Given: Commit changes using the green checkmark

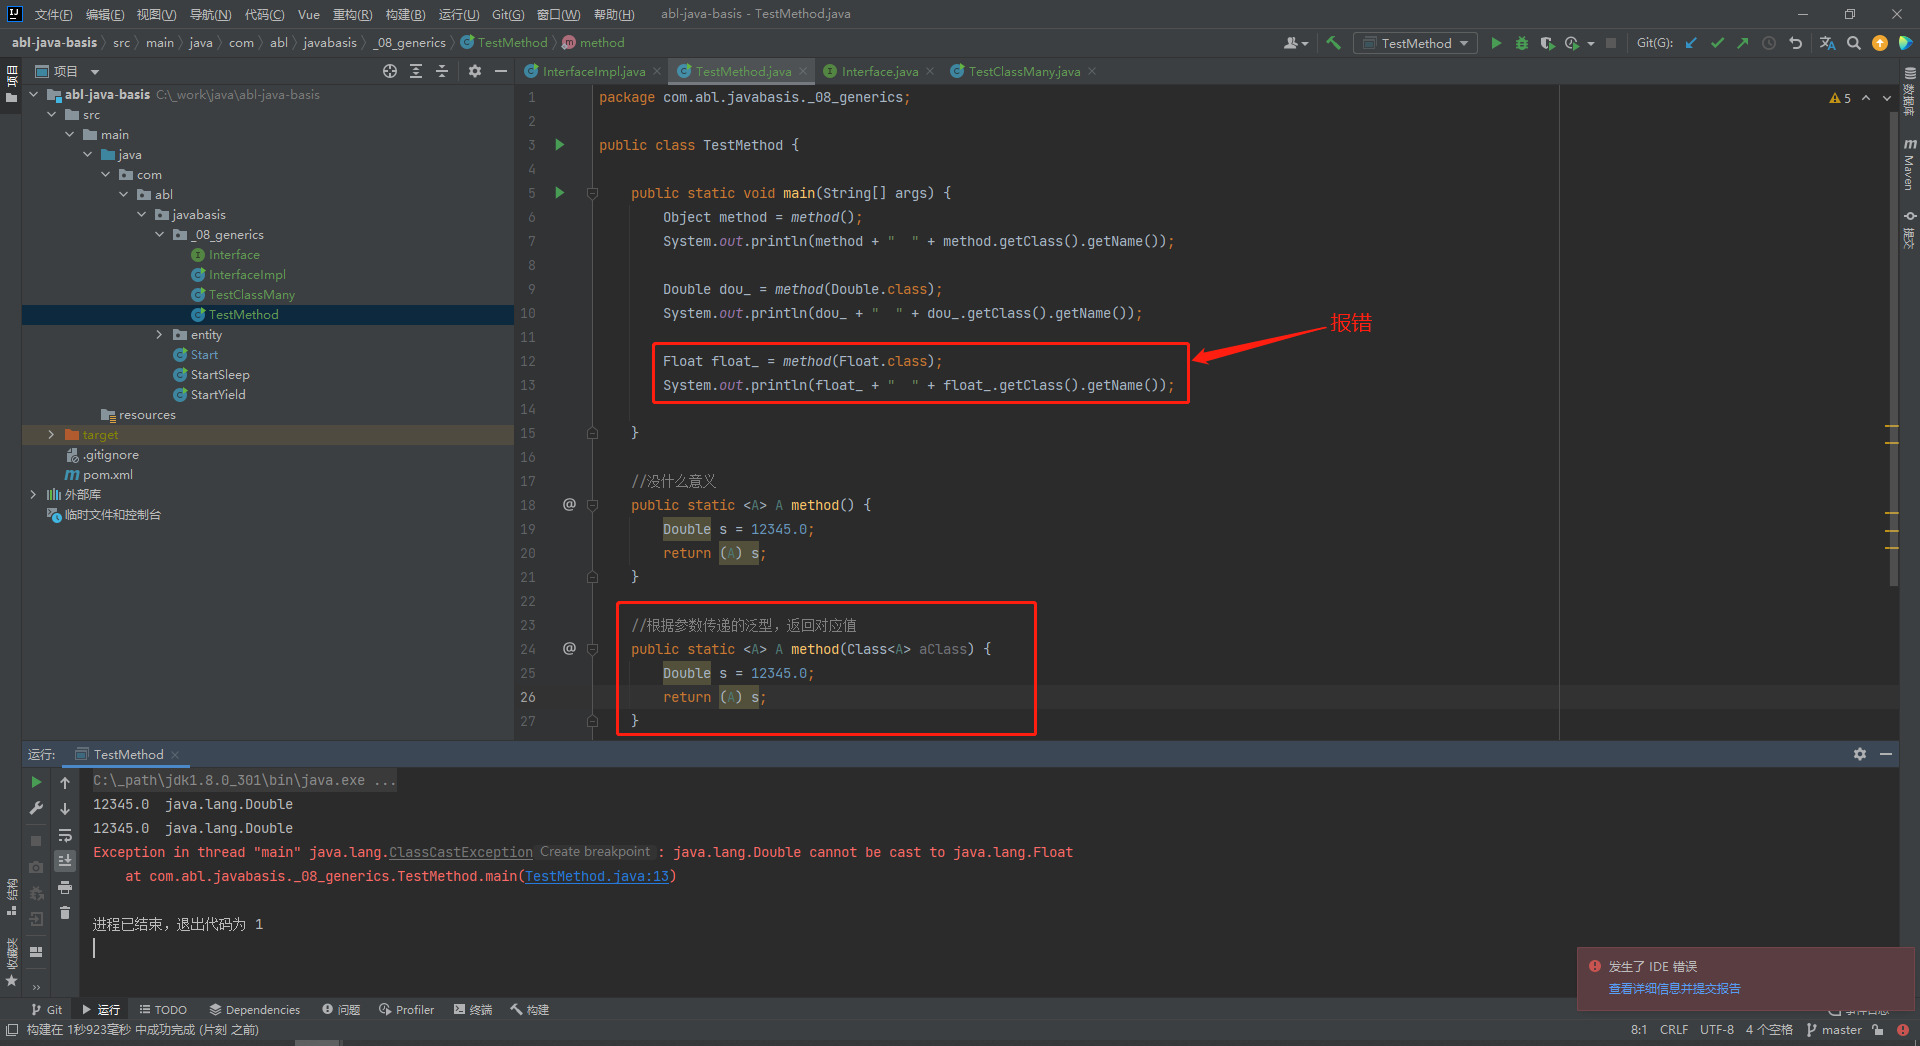Looking at the screenshot, I should [x=1718, y=43].
